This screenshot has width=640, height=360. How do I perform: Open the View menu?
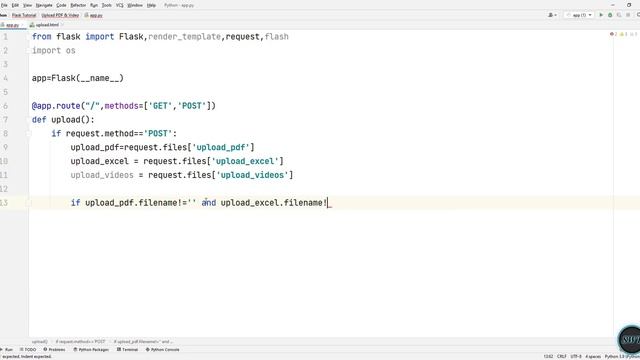(27, 5)
